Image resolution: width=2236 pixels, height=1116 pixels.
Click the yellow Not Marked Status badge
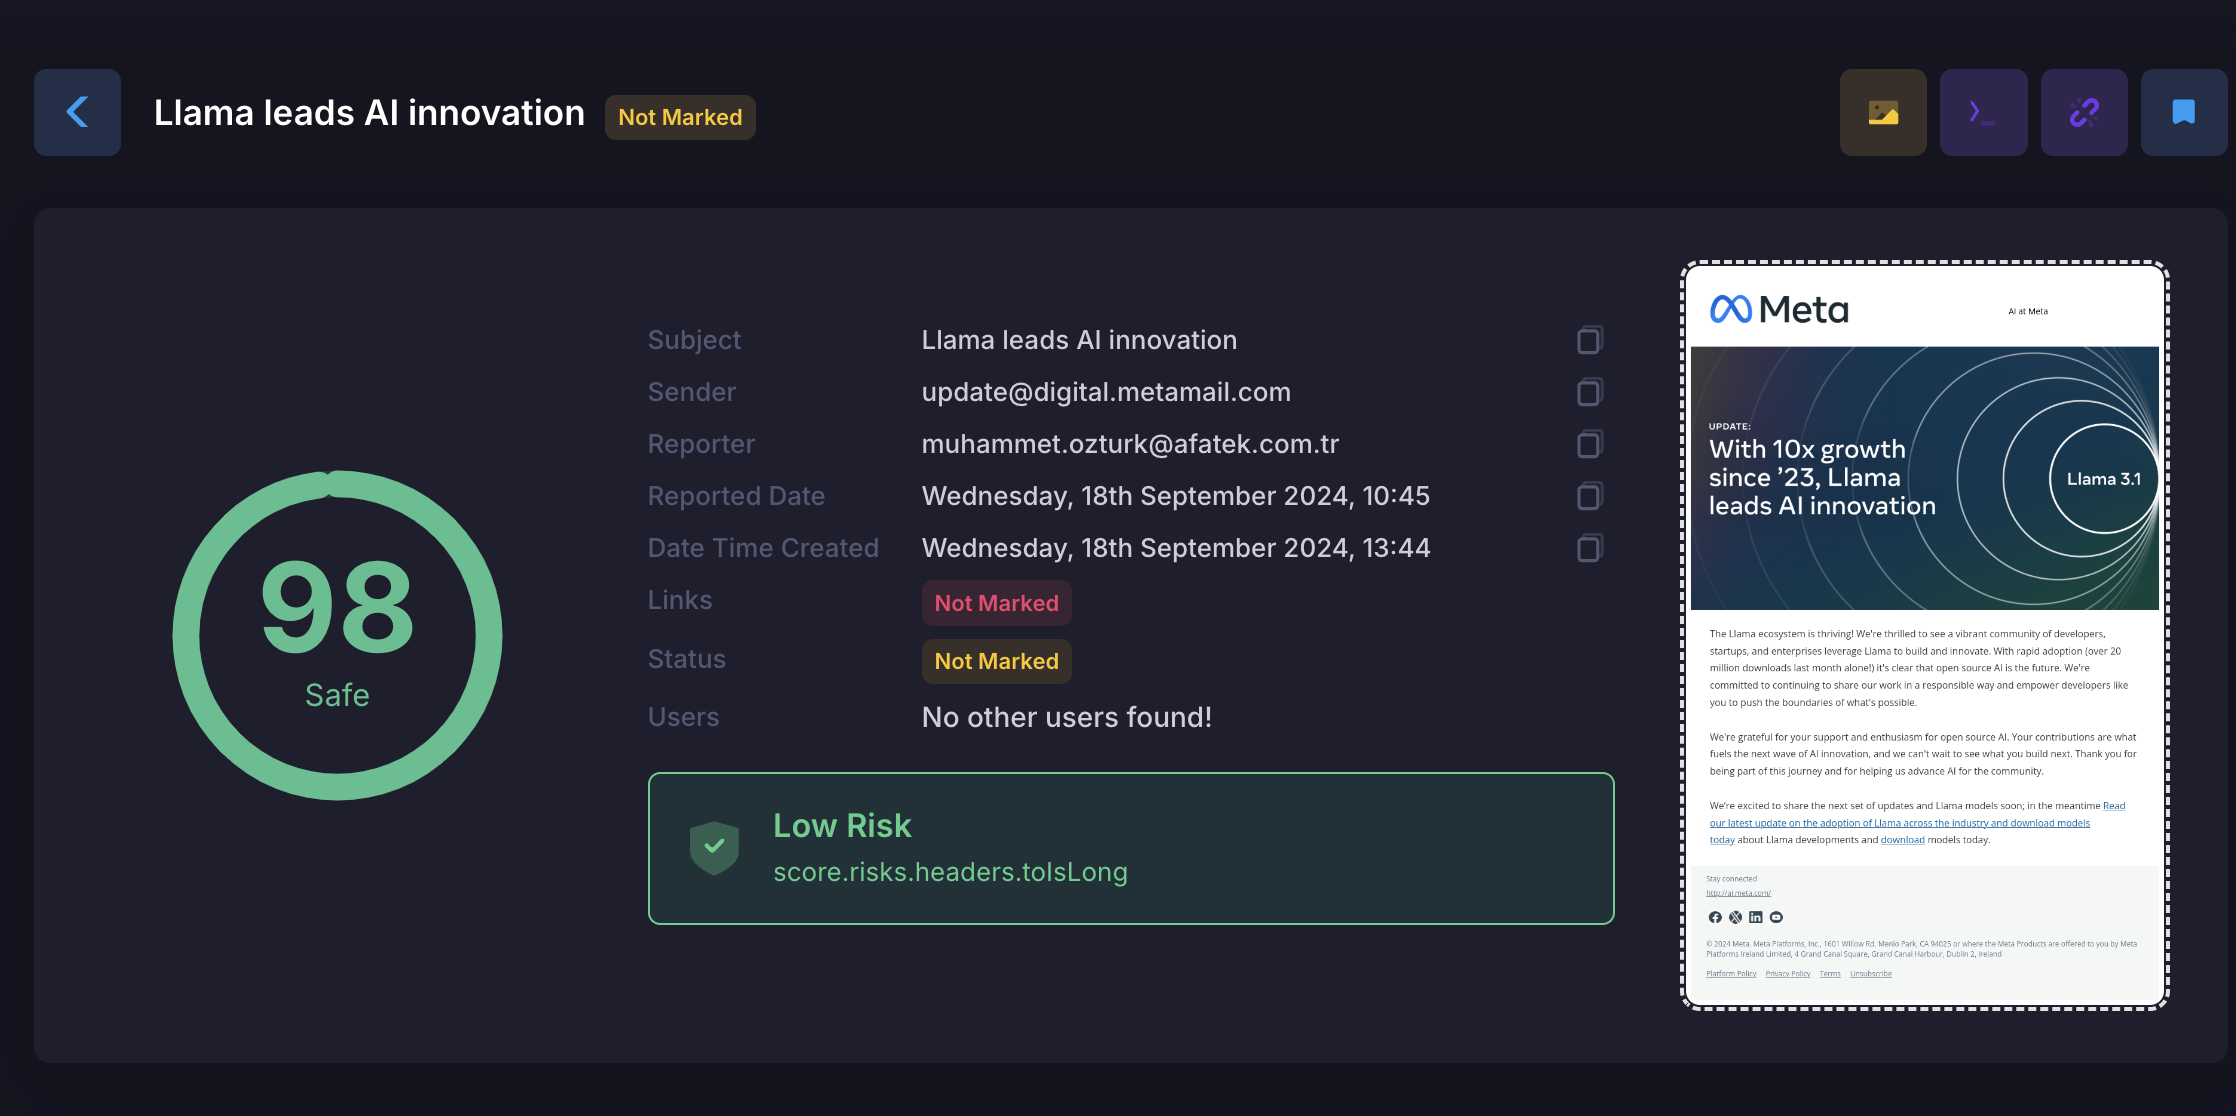pyautogui.click(x=996, y=661)
